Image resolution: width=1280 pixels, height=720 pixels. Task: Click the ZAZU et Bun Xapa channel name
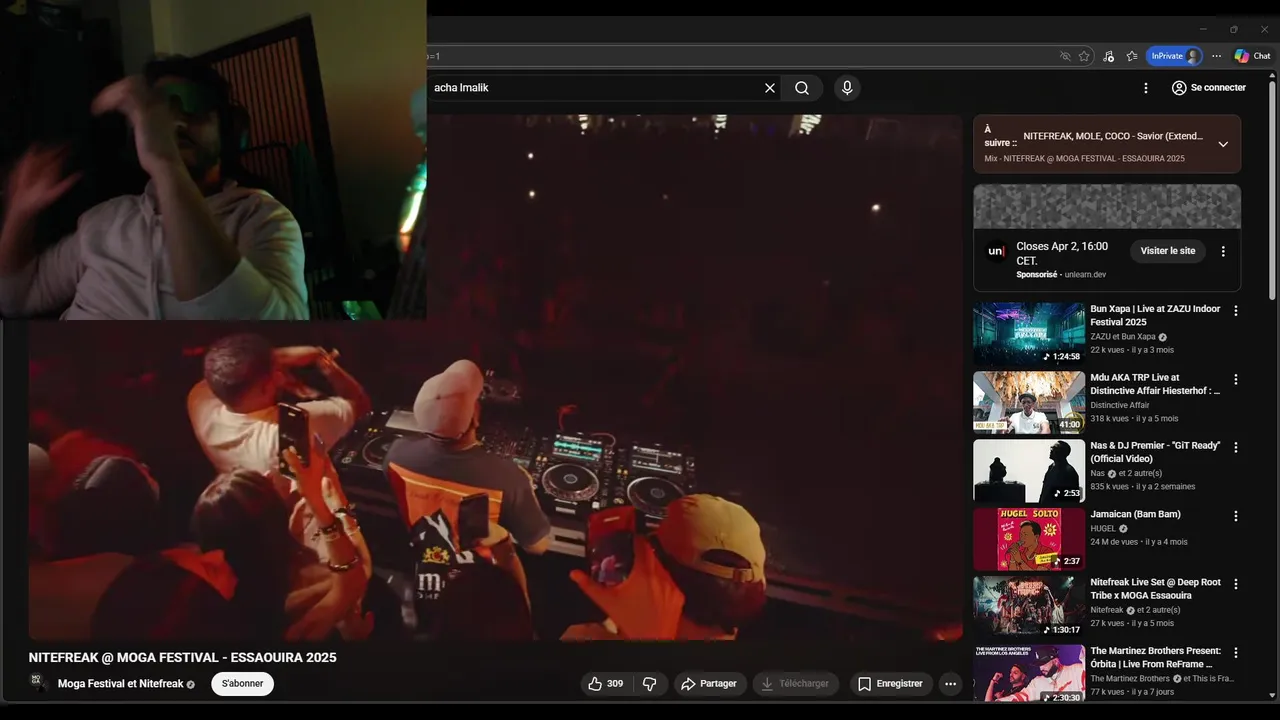(1123, 337)
